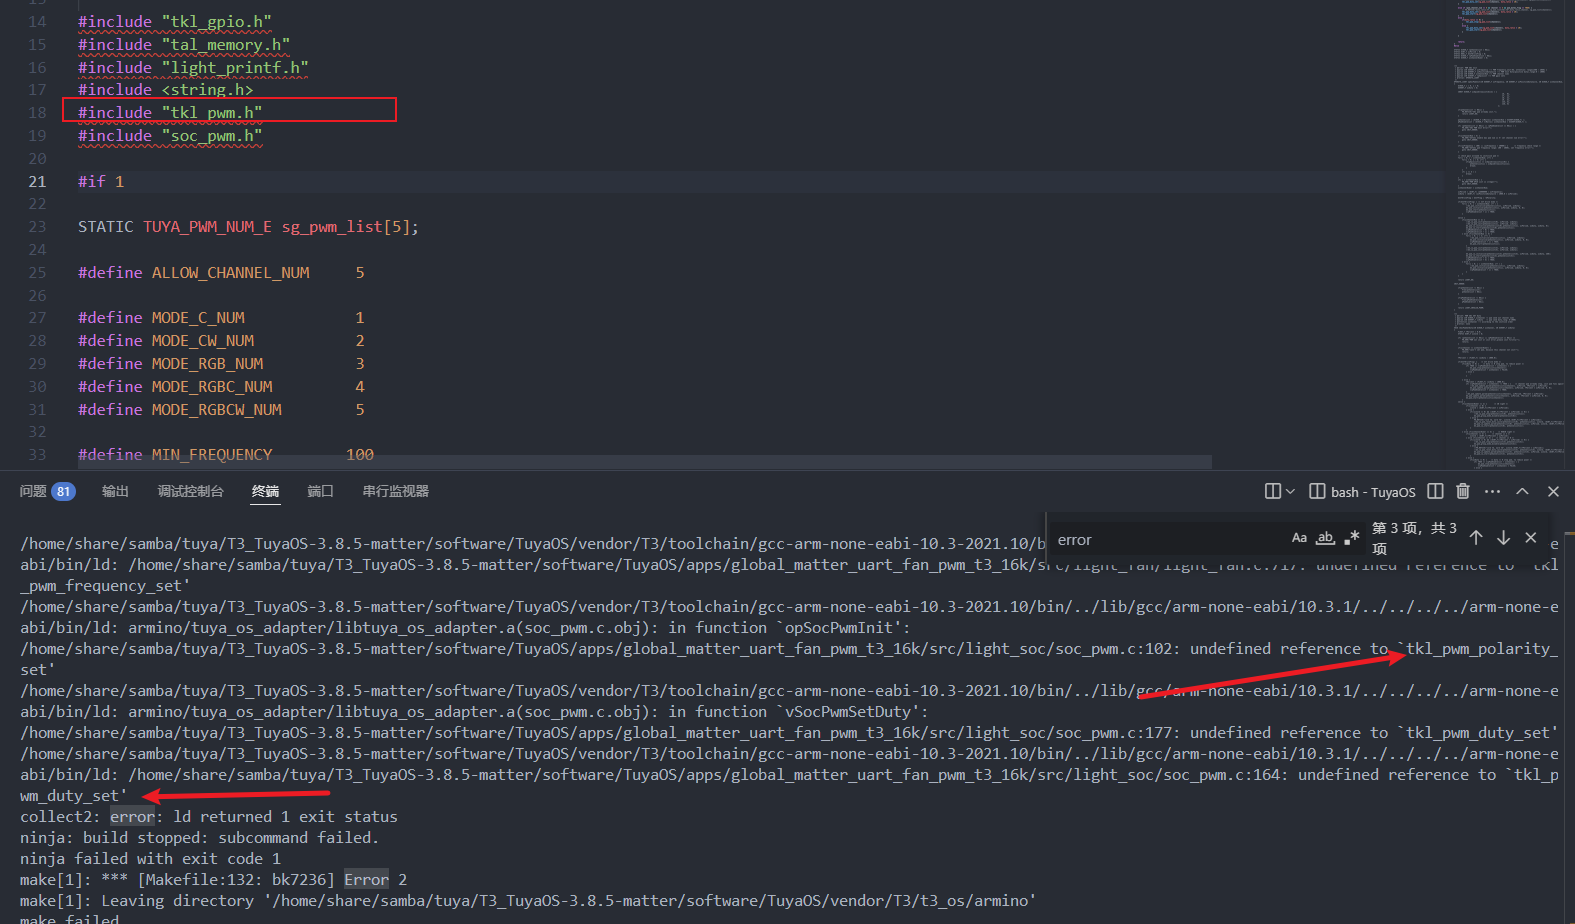Click the '#include "tkl_pwm.h"' code line
This screenshot has height=924, width=1575.
(x=170, y=113)
